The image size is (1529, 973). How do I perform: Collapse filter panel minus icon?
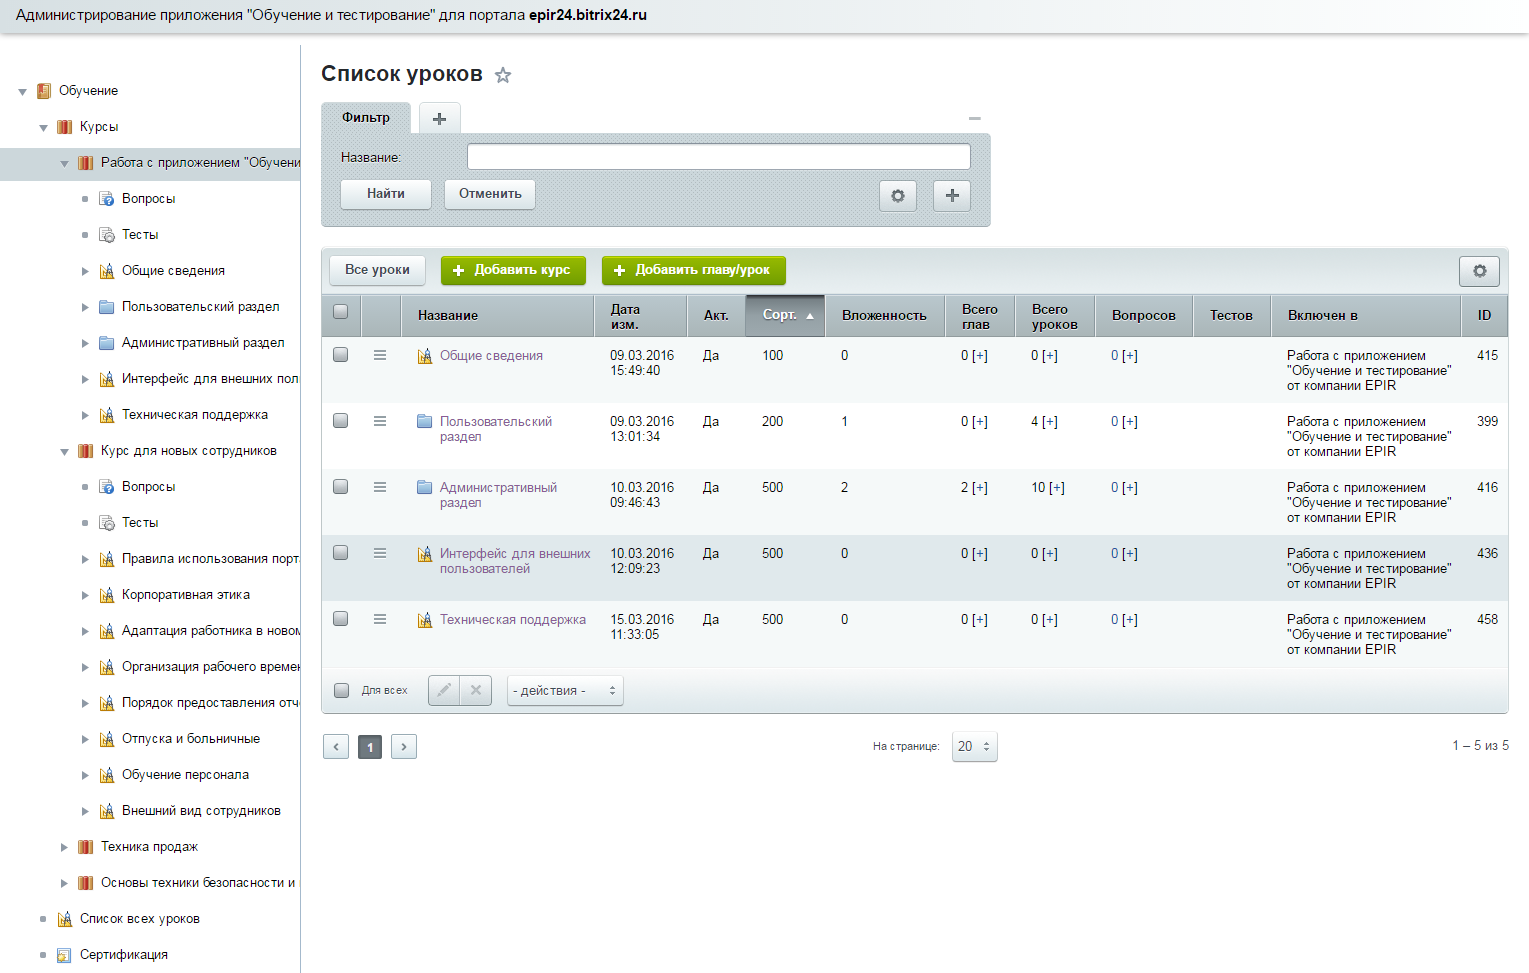[975, 118]
